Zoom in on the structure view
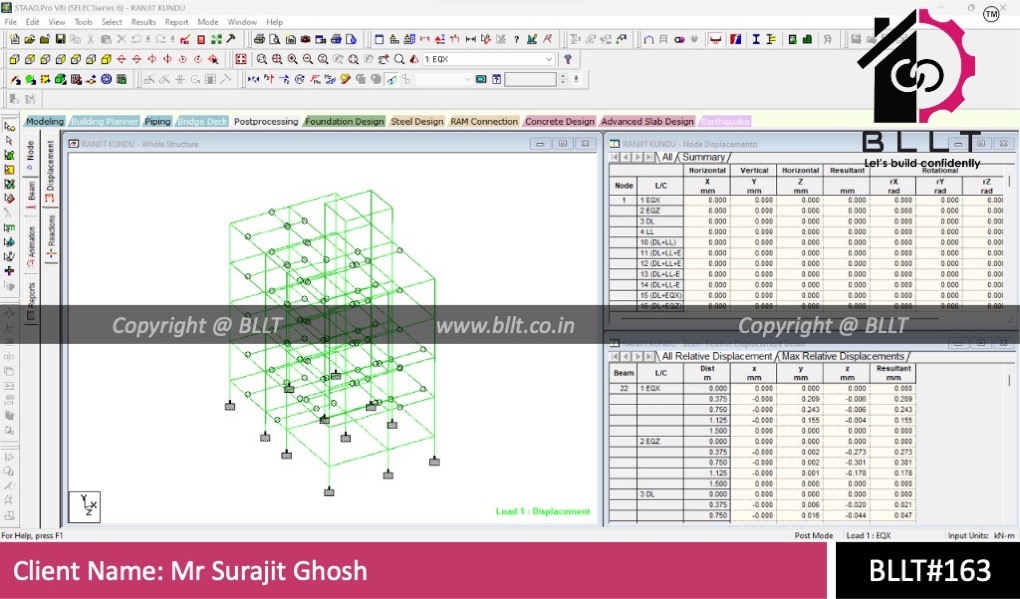Screen dimensions: 1020x599 (292, 59)
